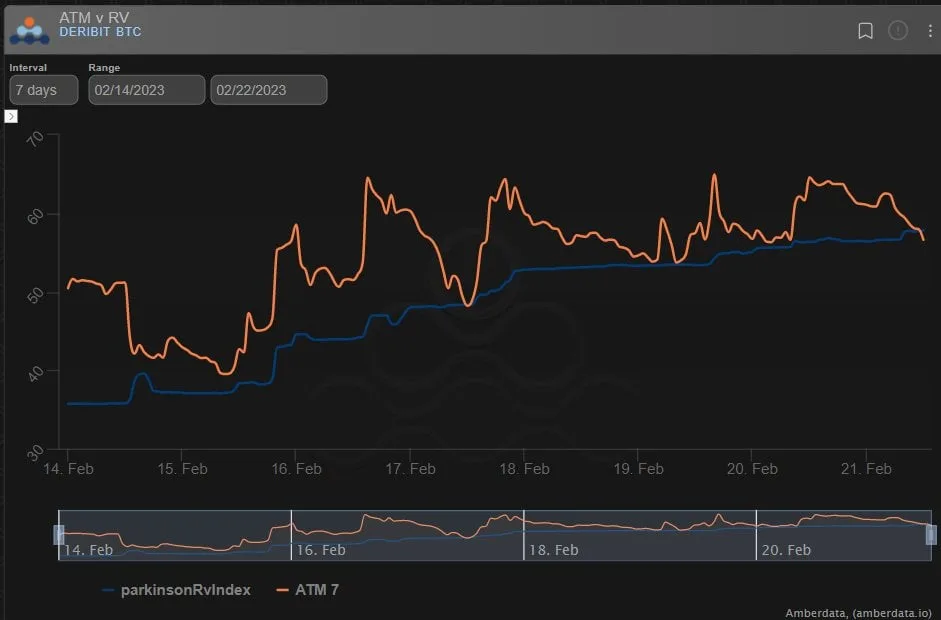Click the Interval label

coord(28,68)
